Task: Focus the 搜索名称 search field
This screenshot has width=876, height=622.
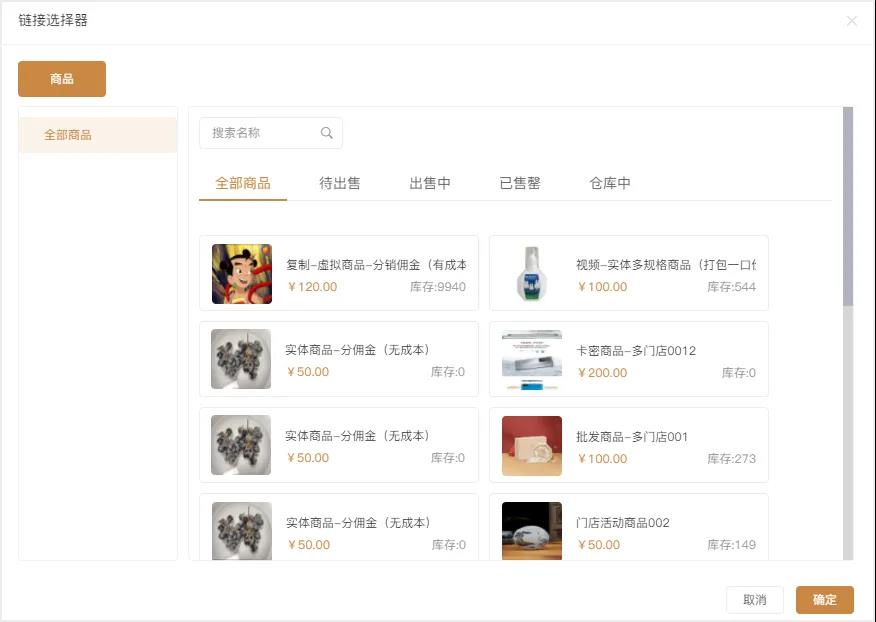Action: coord(270,133)
